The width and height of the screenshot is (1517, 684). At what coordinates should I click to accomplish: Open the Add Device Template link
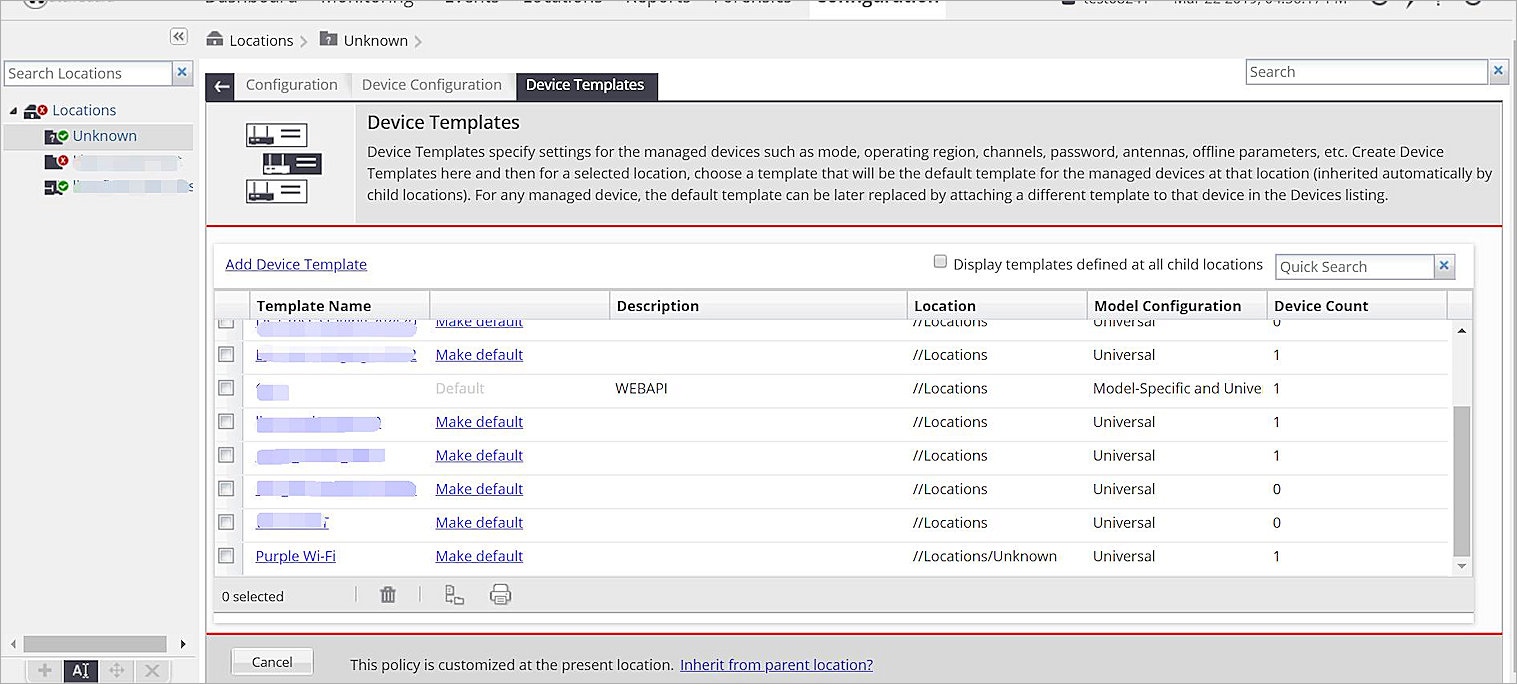point(296,264)
